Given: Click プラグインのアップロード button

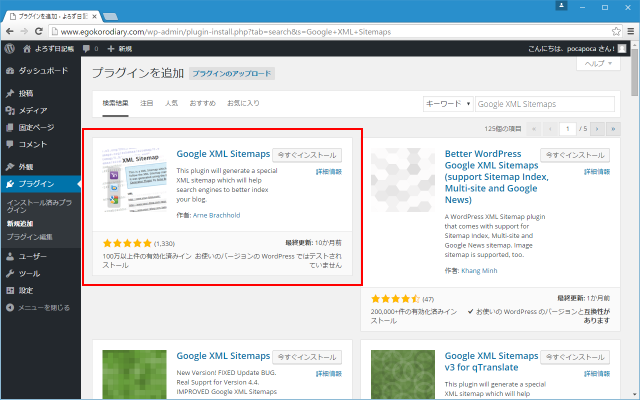Looking at the screenshot, I should [232, 73].
